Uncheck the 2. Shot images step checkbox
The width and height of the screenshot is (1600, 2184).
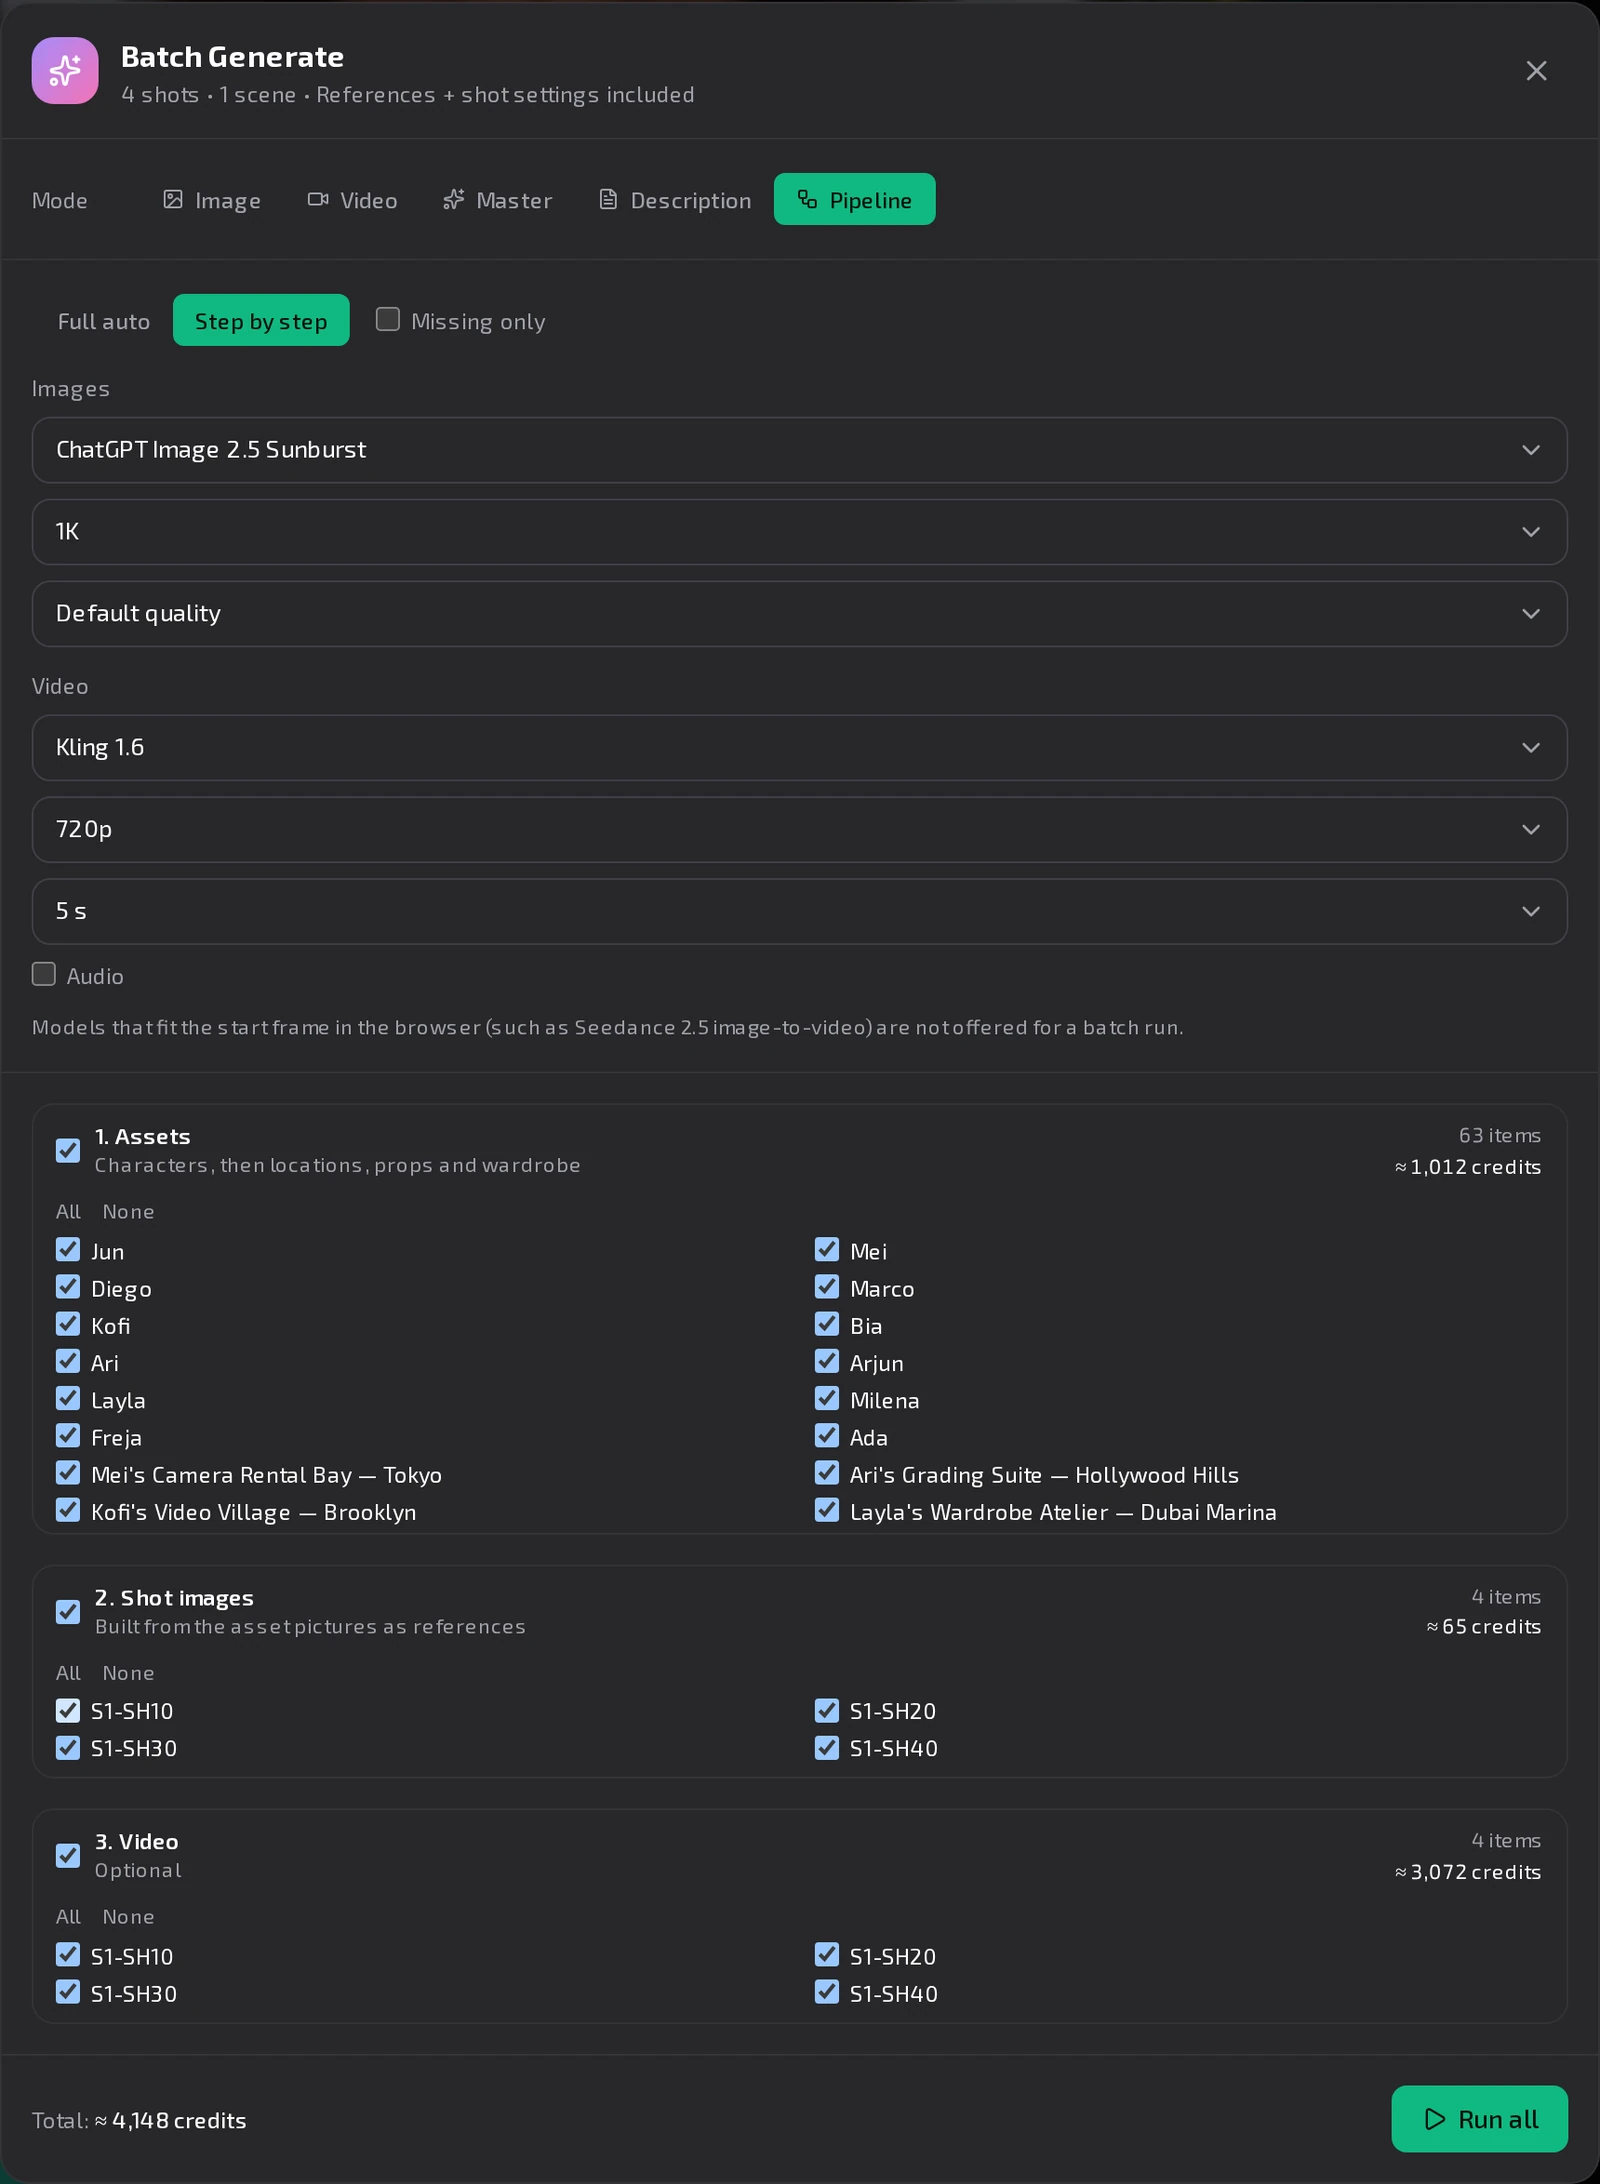(68, 1612)
